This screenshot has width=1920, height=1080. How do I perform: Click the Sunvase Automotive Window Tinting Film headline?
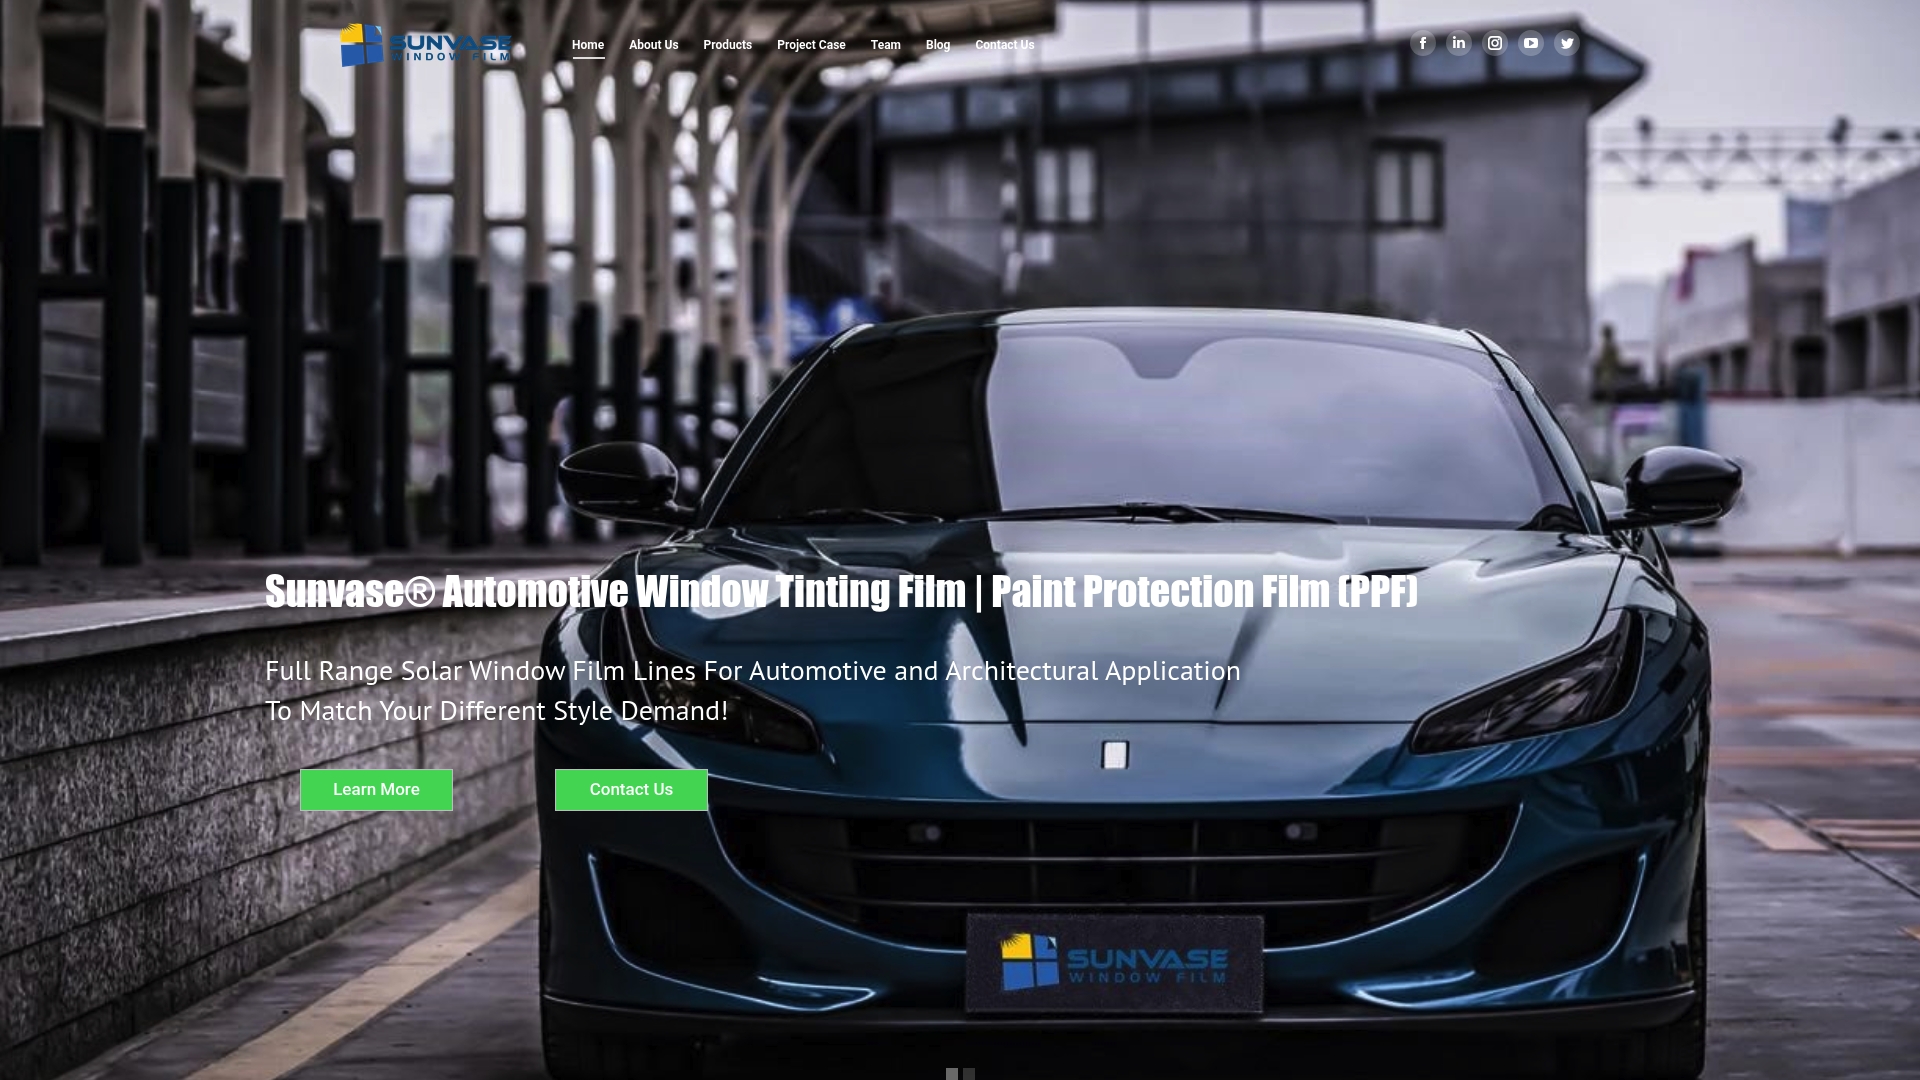[x=841, y=591]
